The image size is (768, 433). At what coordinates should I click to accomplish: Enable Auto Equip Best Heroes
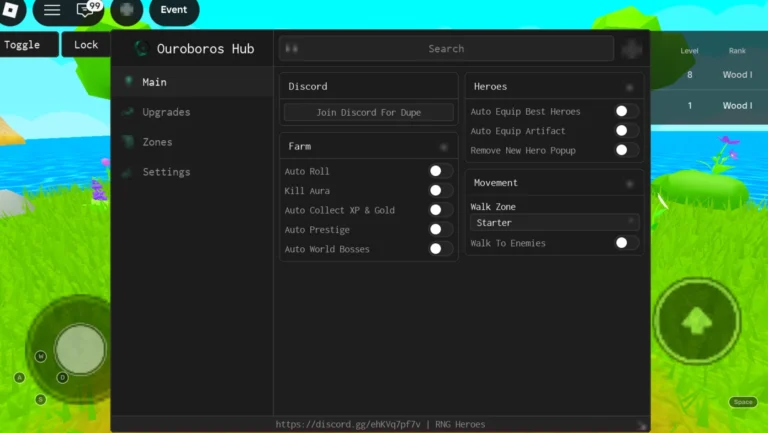pos(626,111)
